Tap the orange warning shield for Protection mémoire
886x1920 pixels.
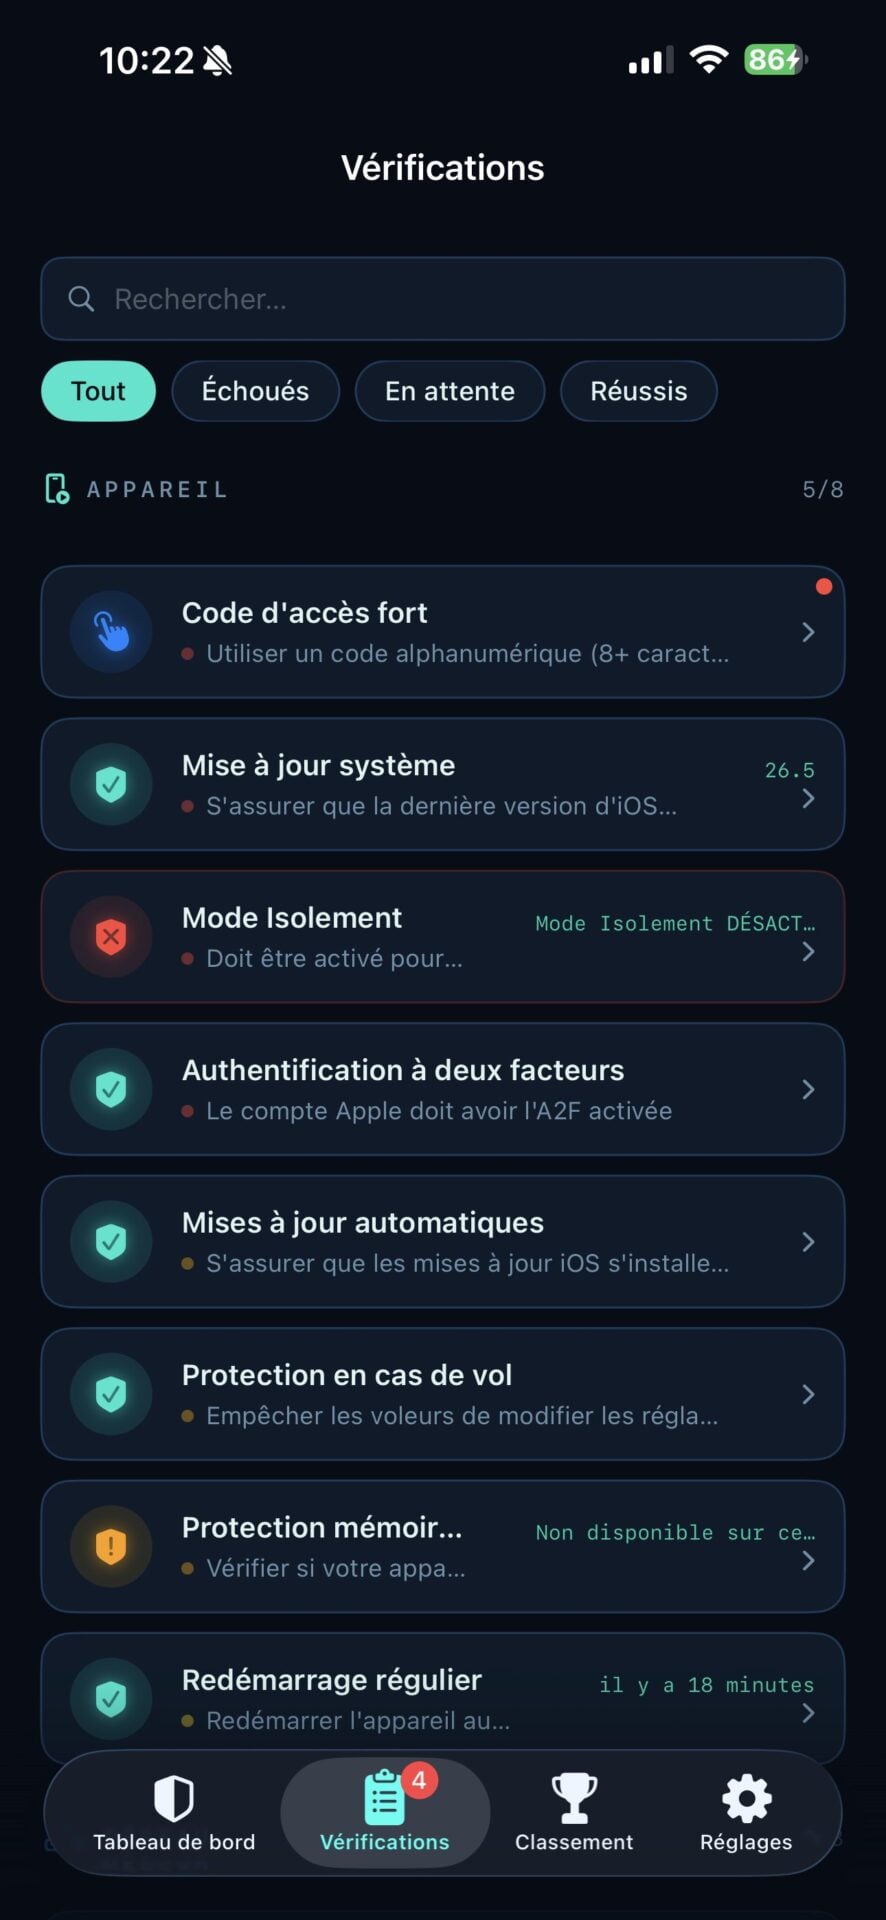111,1546
